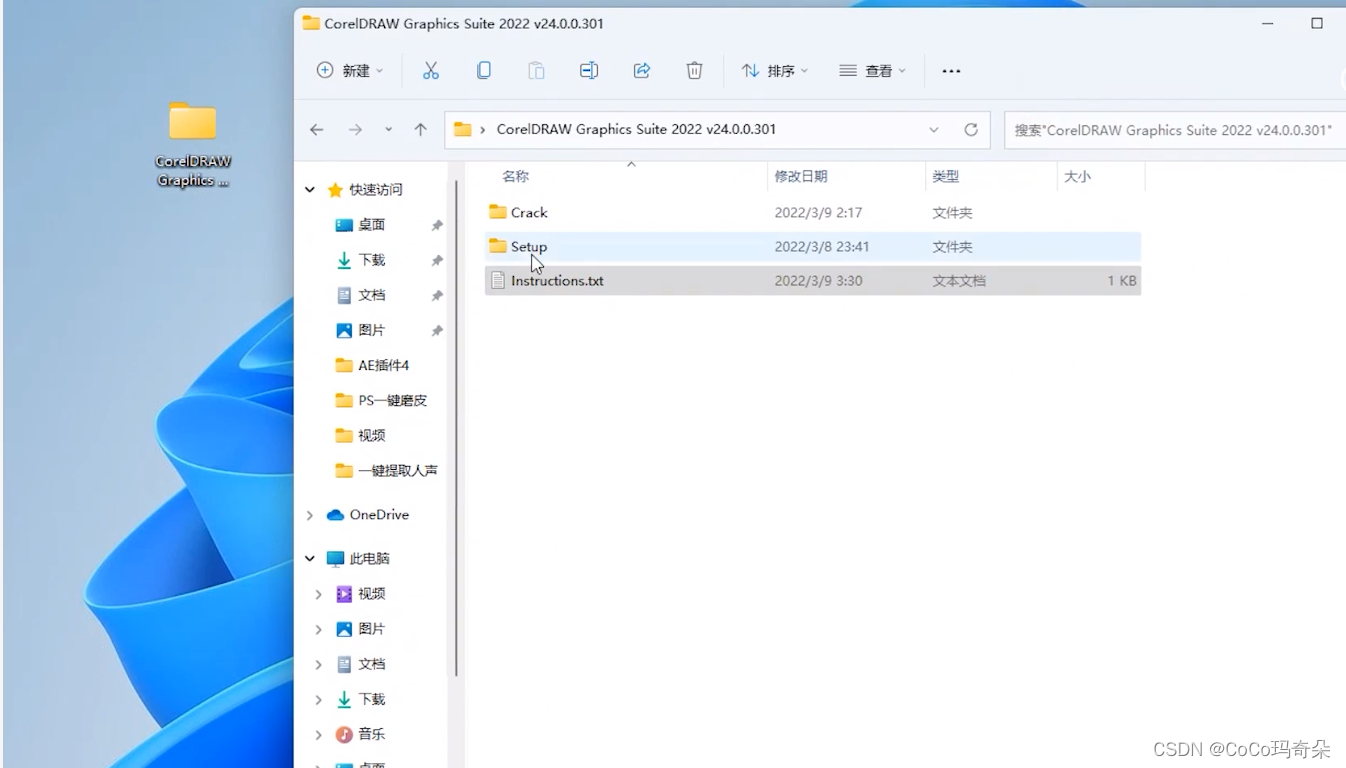The height and width of the screenshot is (768, 1346).
Task: Unpin 桌面 from quick access
Action: point(437,226)
